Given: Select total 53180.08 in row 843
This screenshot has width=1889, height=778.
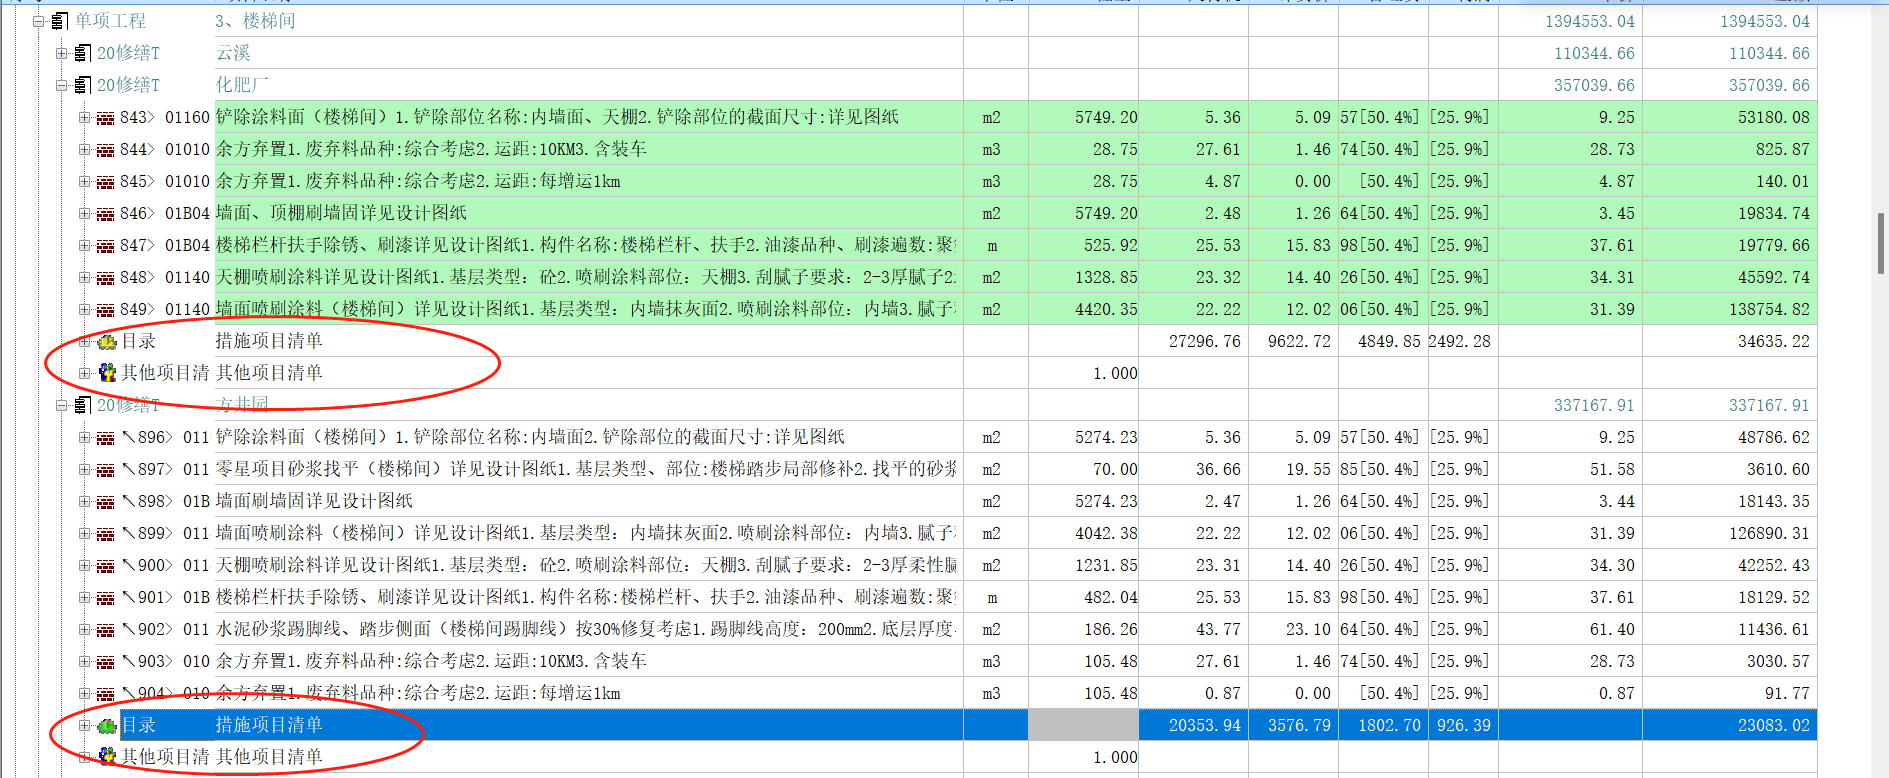Looking at the screenshot, I should pos(1773,117).
